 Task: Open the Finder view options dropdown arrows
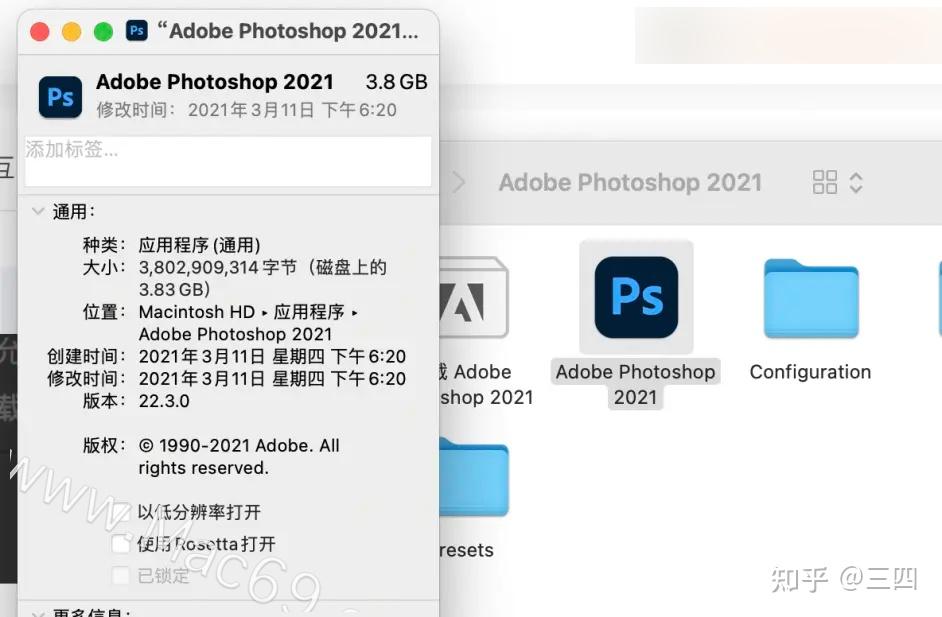click(x=856, y=182)
